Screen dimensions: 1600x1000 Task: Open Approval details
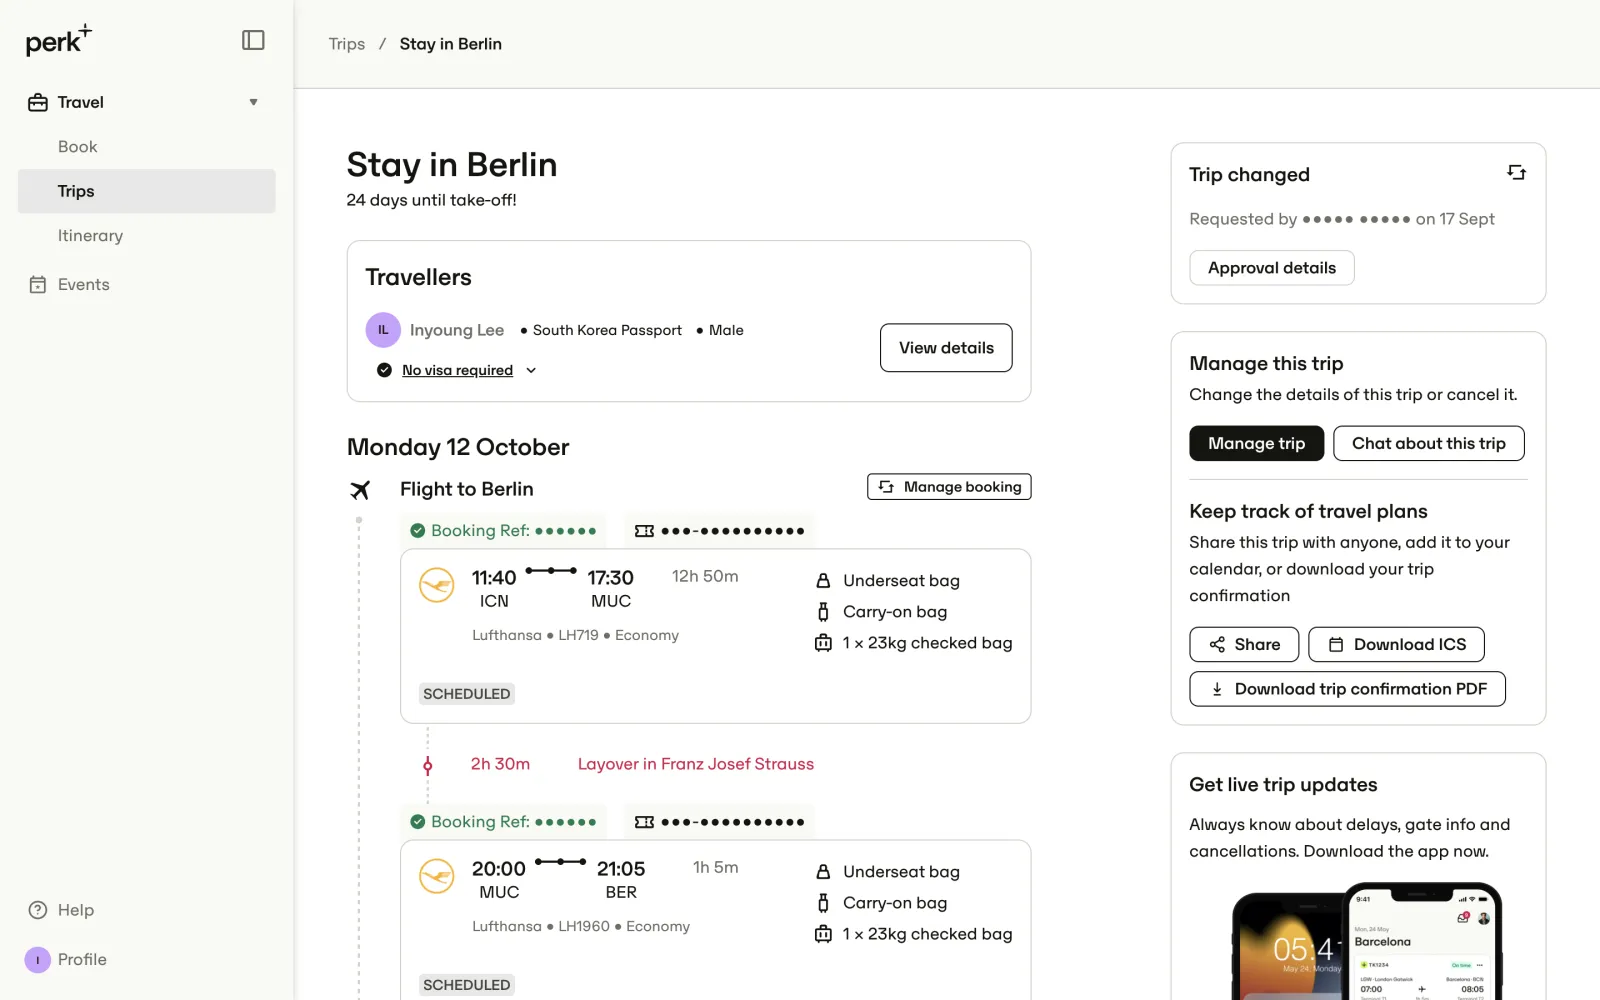click(1272, 268)
